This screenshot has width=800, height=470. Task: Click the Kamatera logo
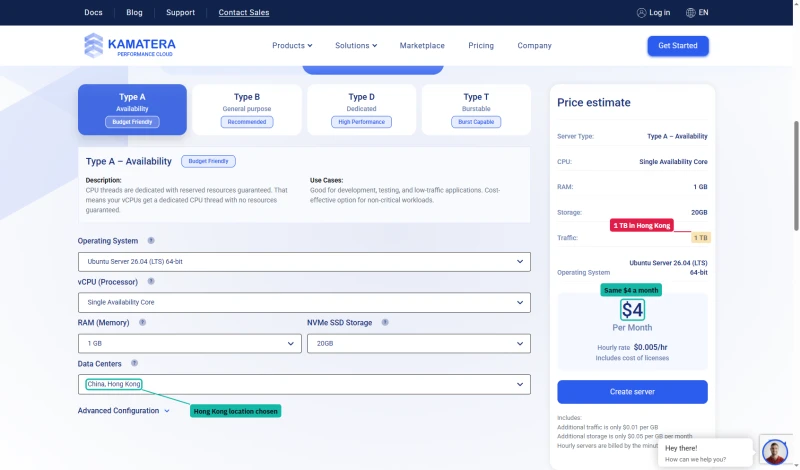tap(130, 45)
